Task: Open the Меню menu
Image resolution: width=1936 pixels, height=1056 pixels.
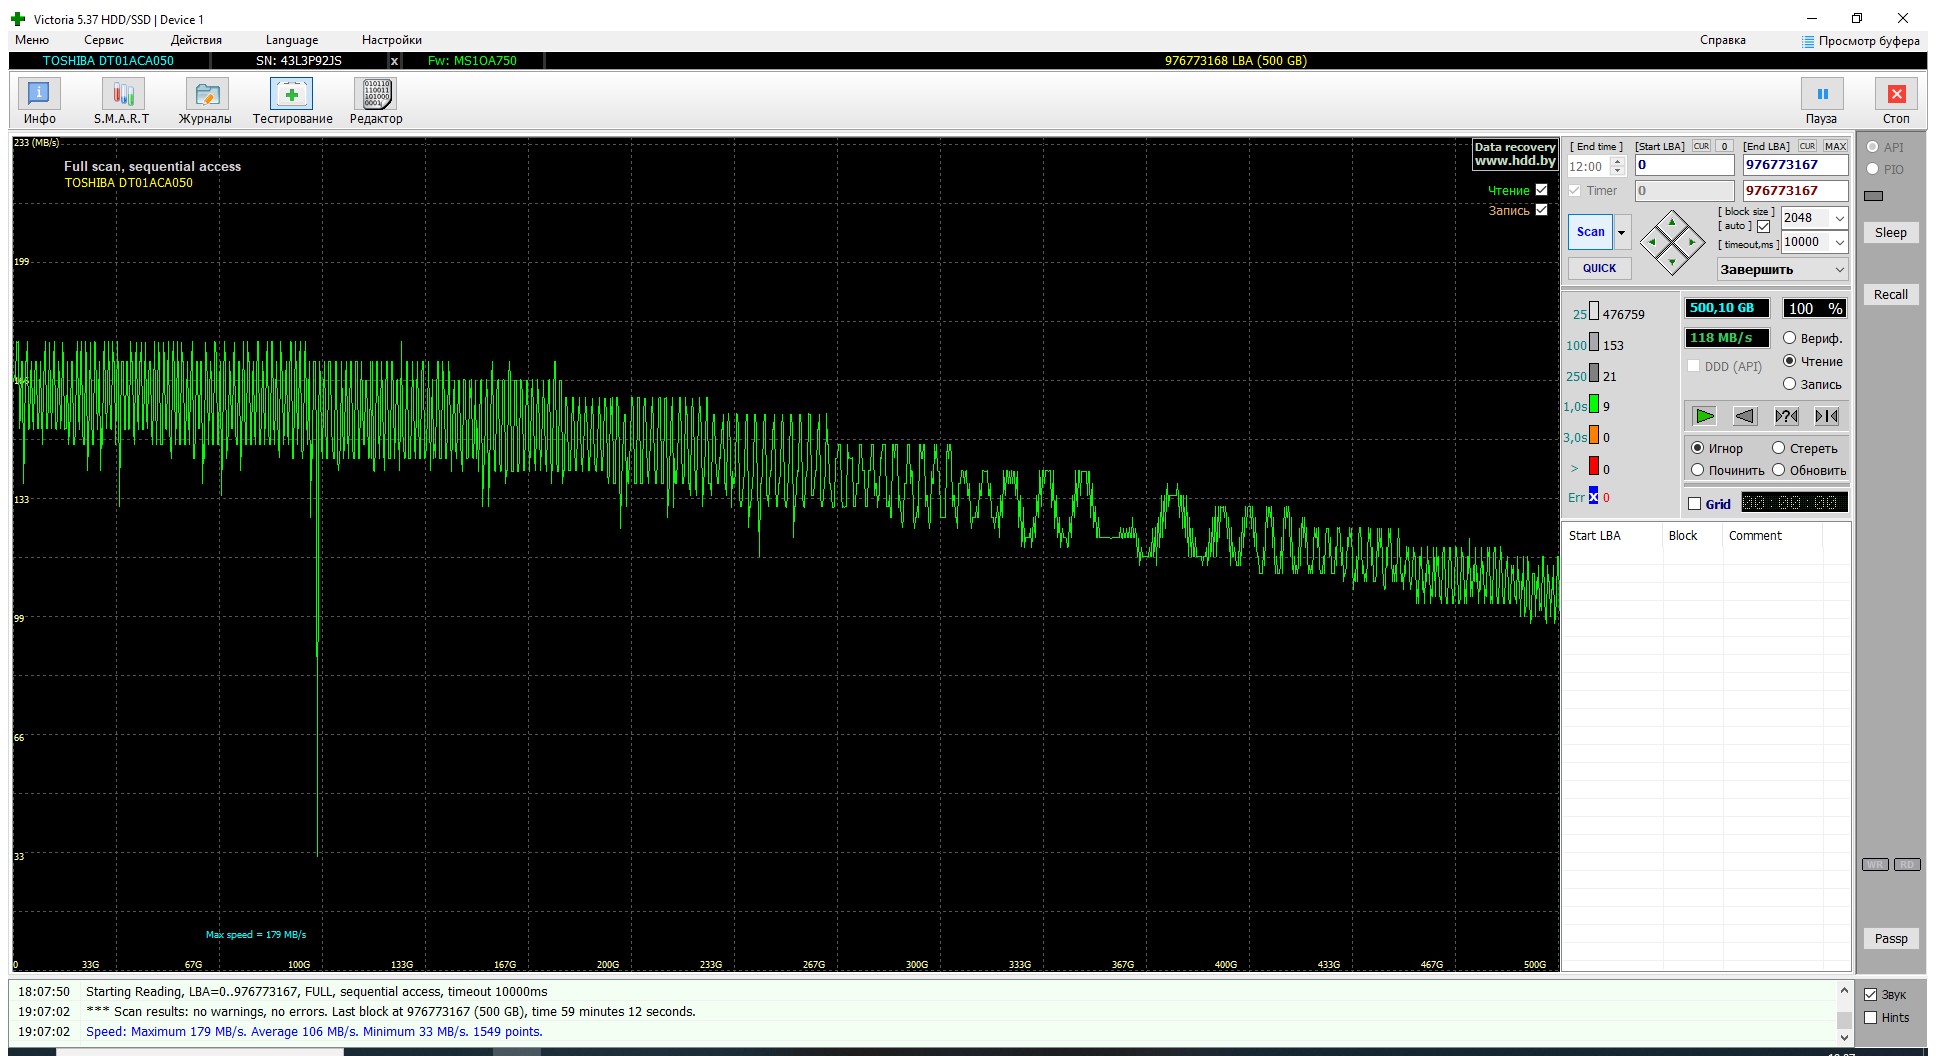Action: point(32,40)
